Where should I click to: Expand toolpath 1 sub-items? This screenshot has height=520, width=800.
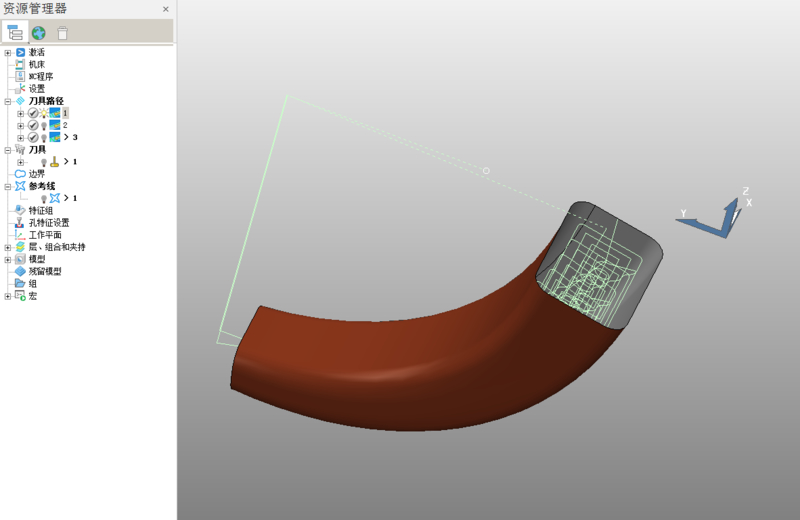point(20,114)
